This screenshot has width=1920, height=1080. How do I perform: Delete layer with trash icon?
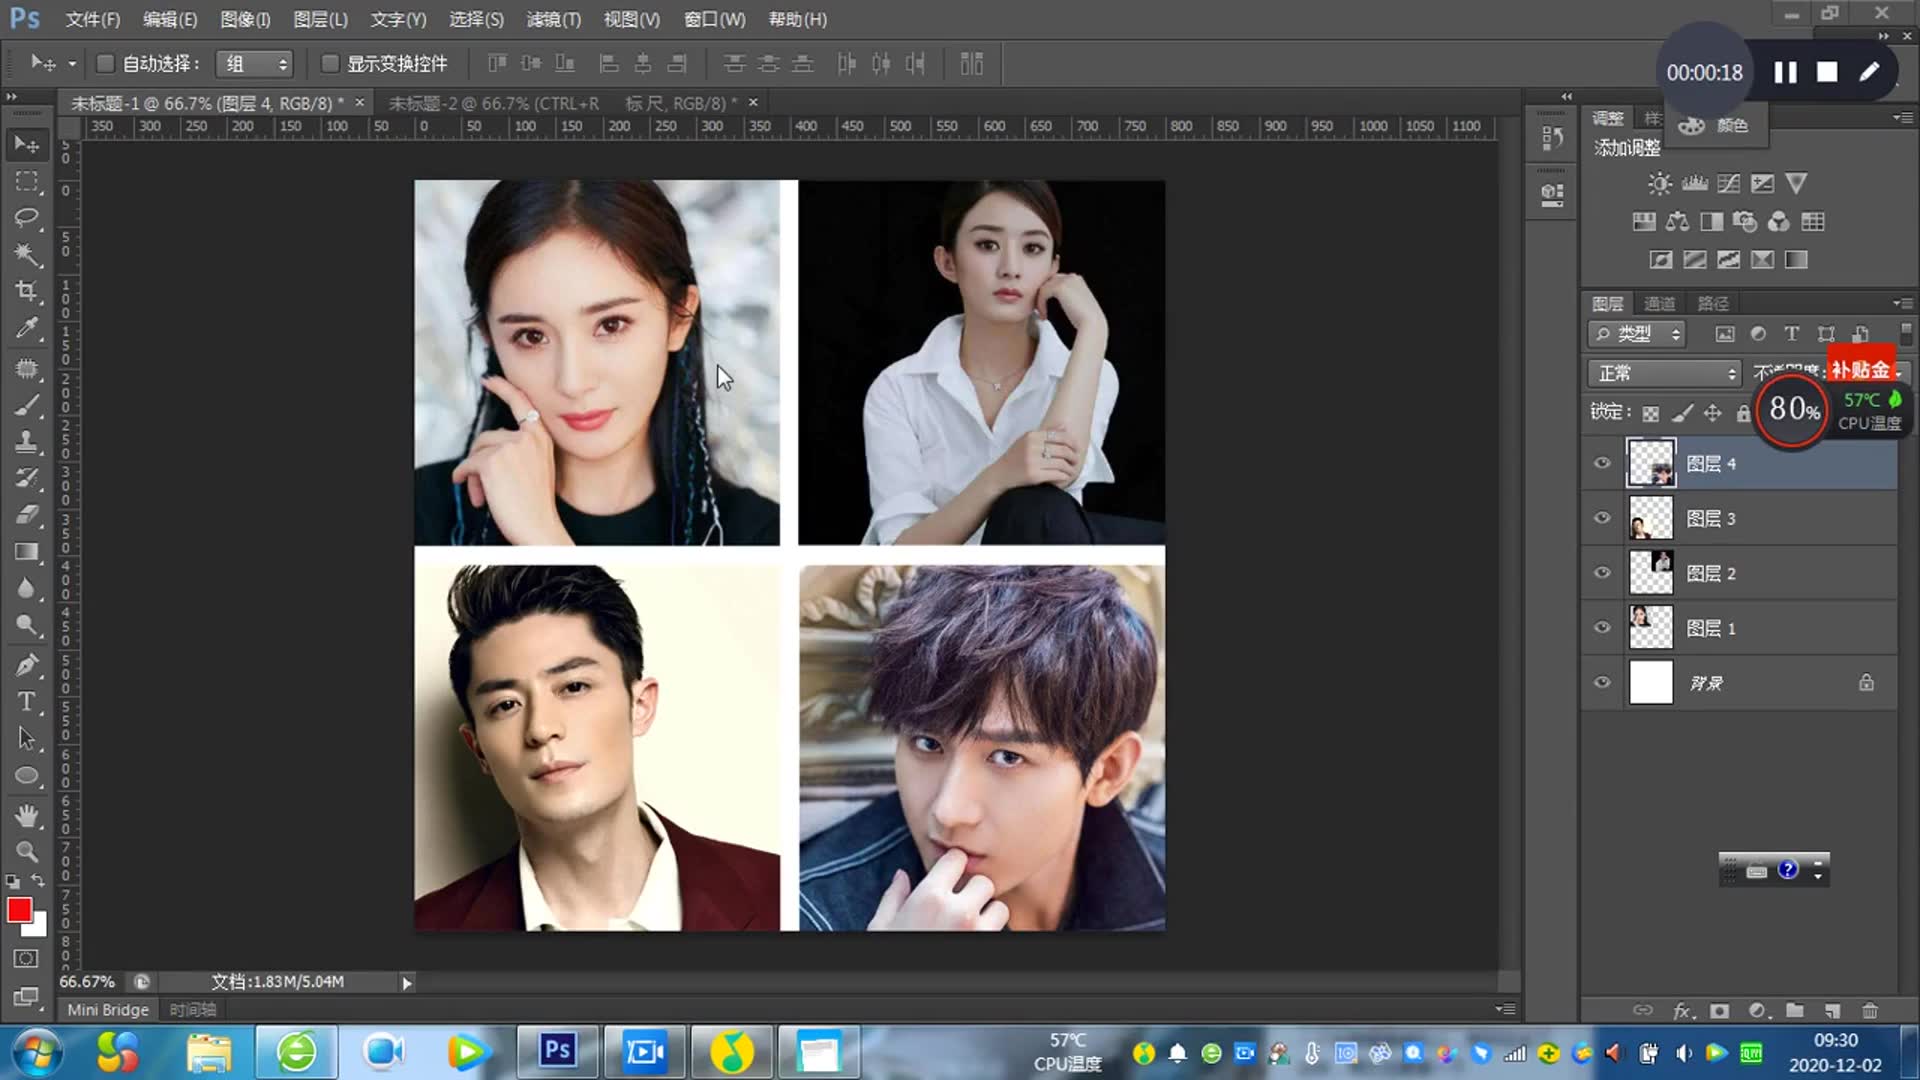point(1869,1010)
